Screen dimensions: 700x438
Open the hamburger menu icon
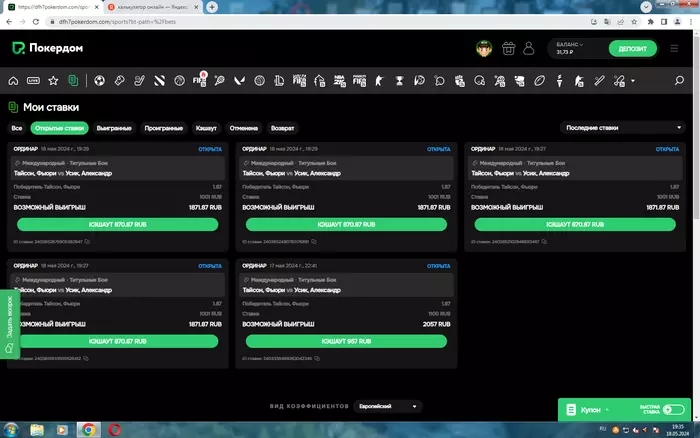[674, 48]
